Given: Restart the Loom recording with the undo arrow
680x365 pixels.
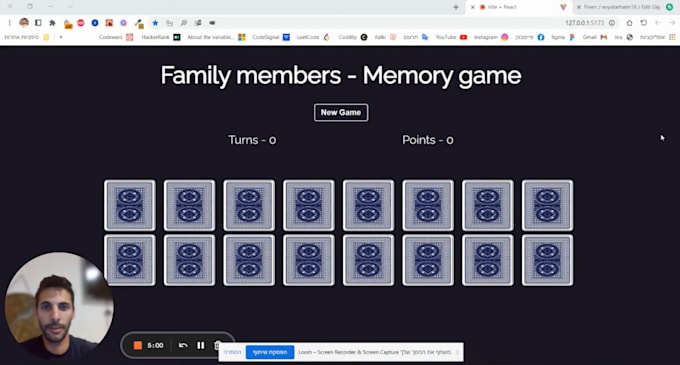Looking at the screenshot, I should coord(183,345).
